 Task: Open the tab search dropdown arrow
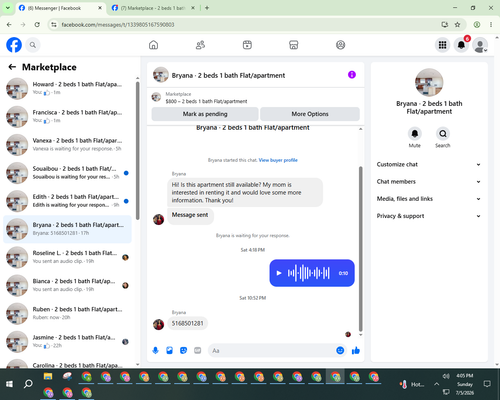coord(8,8)
